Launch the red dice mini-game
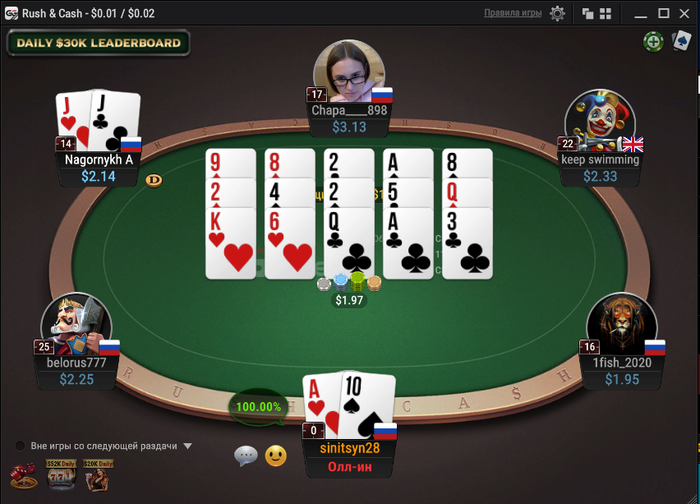This screenshot has height=504, width=700. pos(23,476)
